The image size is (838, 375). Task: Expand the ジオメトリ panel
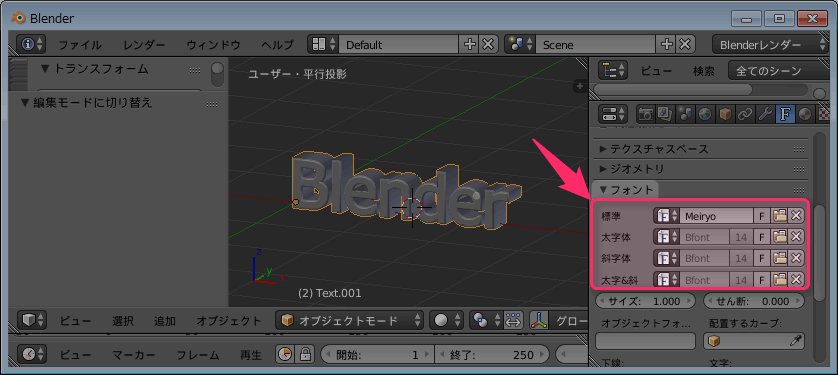coord(632,169)
